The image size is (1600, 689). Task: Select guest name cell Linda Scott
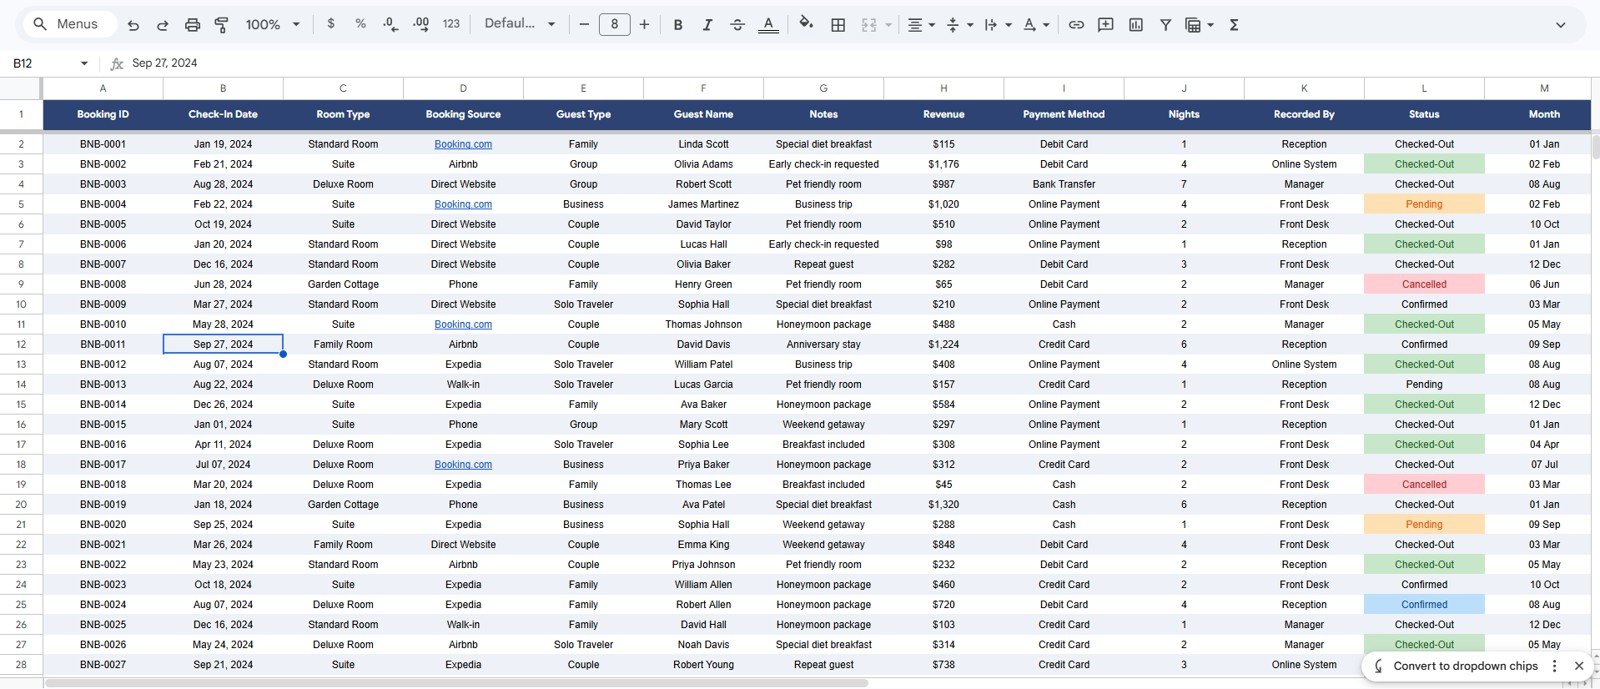pos(703,144)
